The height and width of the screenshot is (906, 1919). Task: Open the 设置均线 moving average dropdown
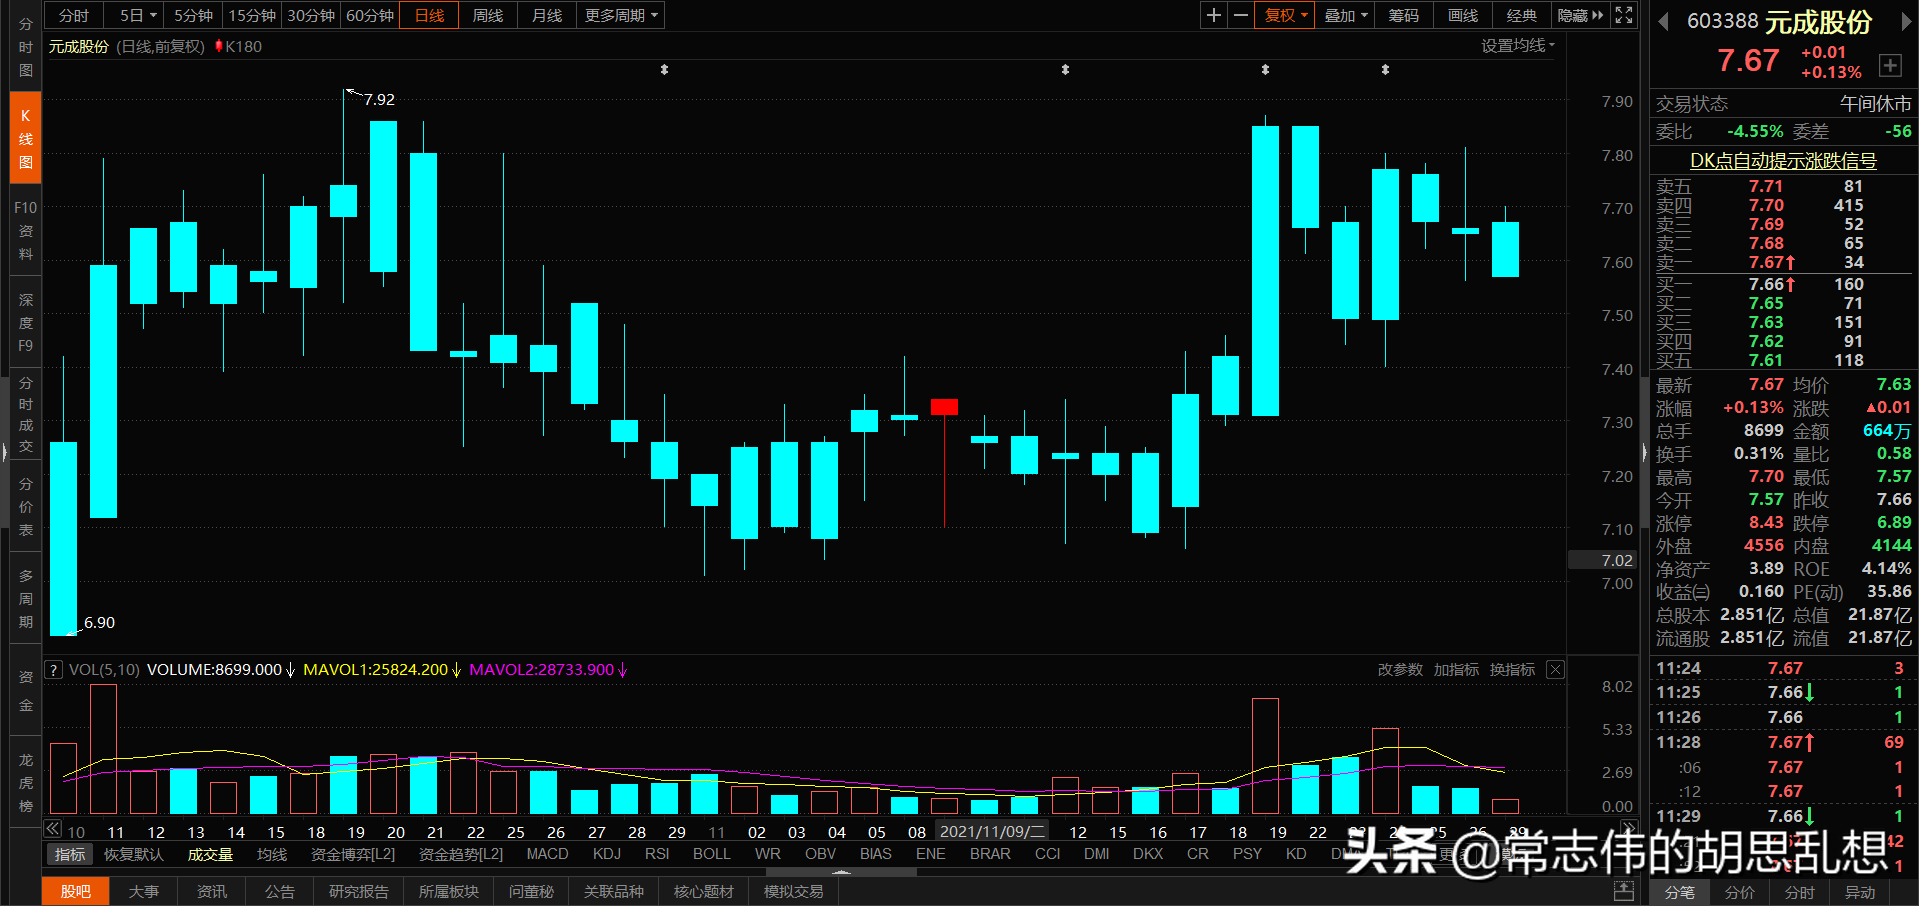click(x=1518, y=45)
